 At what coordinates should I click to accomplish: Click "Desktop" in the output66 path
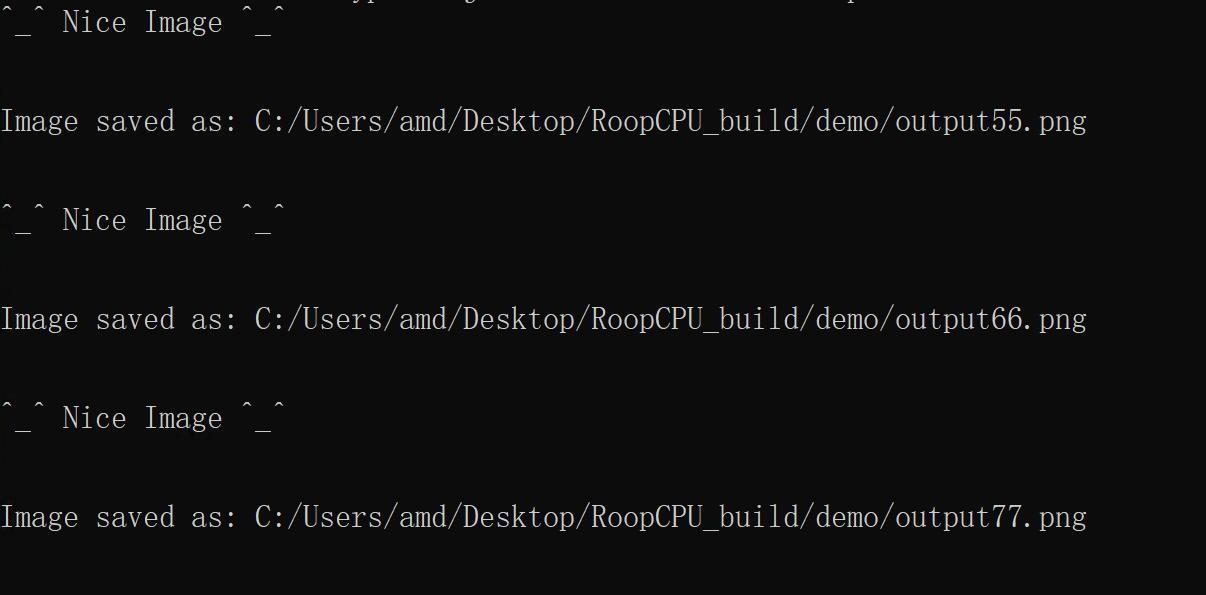[518, 320]
